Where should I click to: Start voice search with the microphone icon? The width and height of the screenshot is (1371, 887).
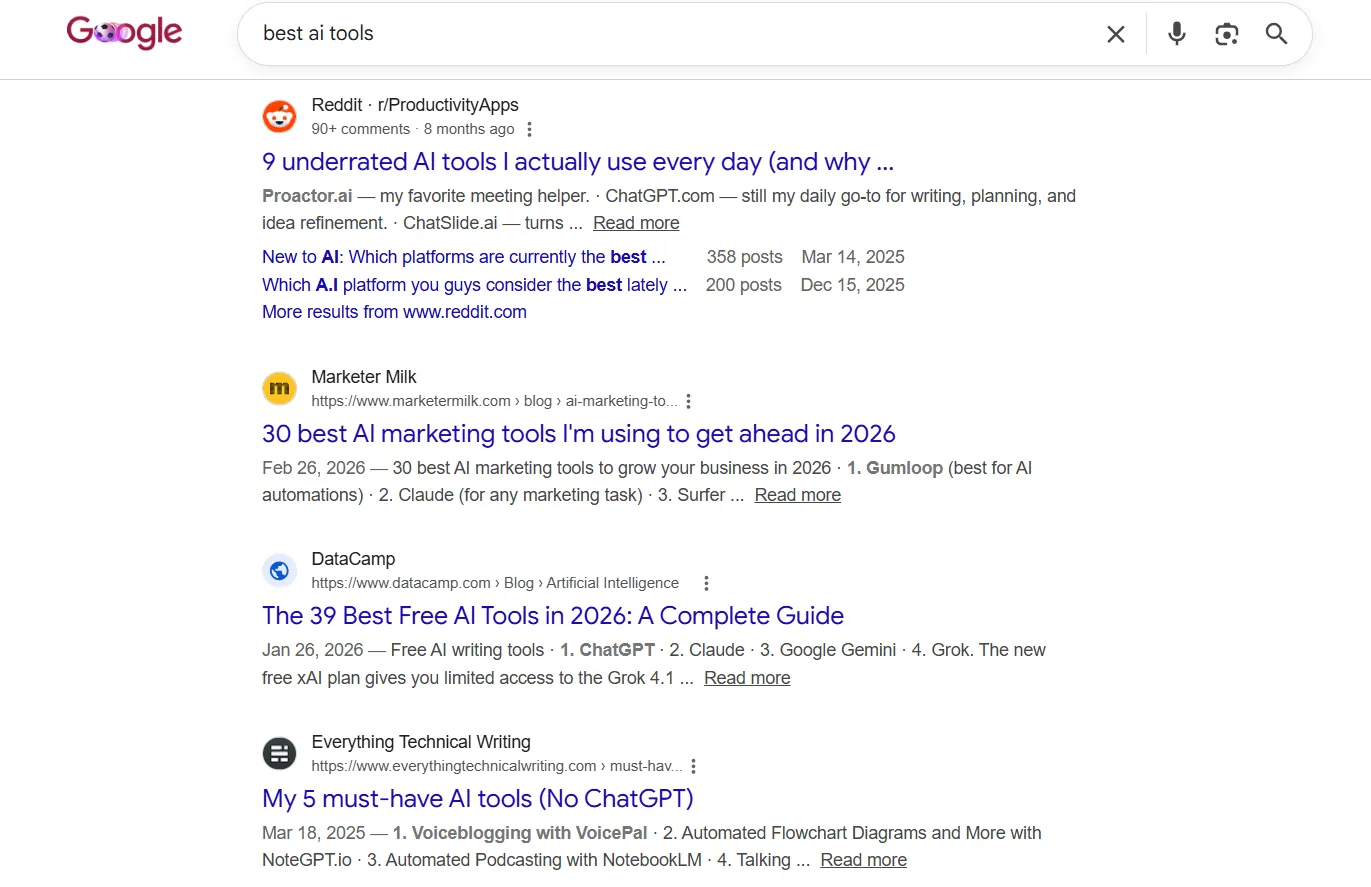(1177, 34)
